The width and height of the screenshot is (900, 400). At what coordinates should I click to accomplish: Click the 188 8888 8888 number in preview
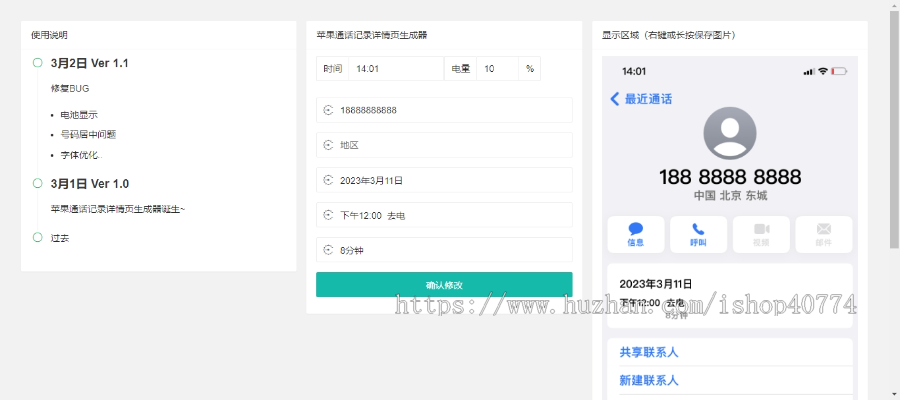coord(730,177)
